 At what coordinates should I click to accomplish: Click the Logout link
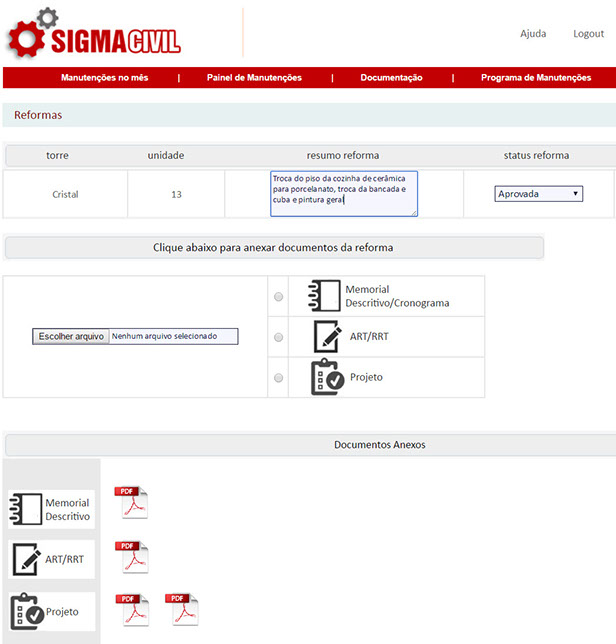[588, 34]
